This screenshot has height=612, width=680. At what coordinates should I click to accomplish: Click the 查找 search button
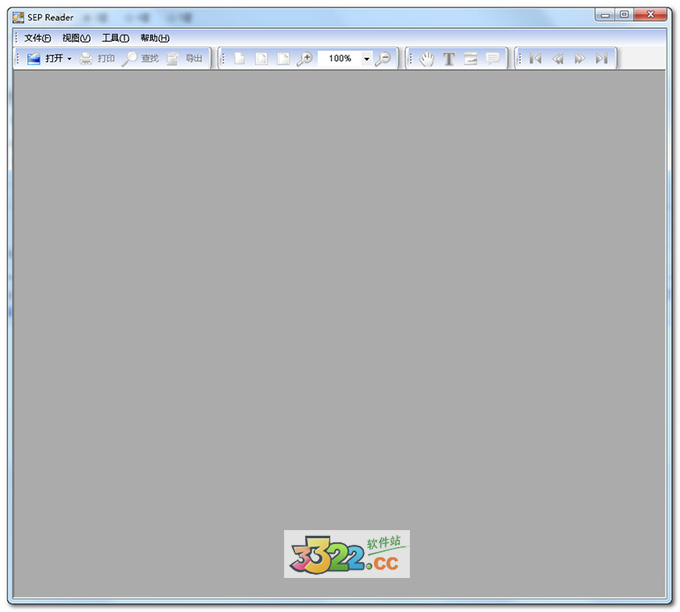pos(141,58)
